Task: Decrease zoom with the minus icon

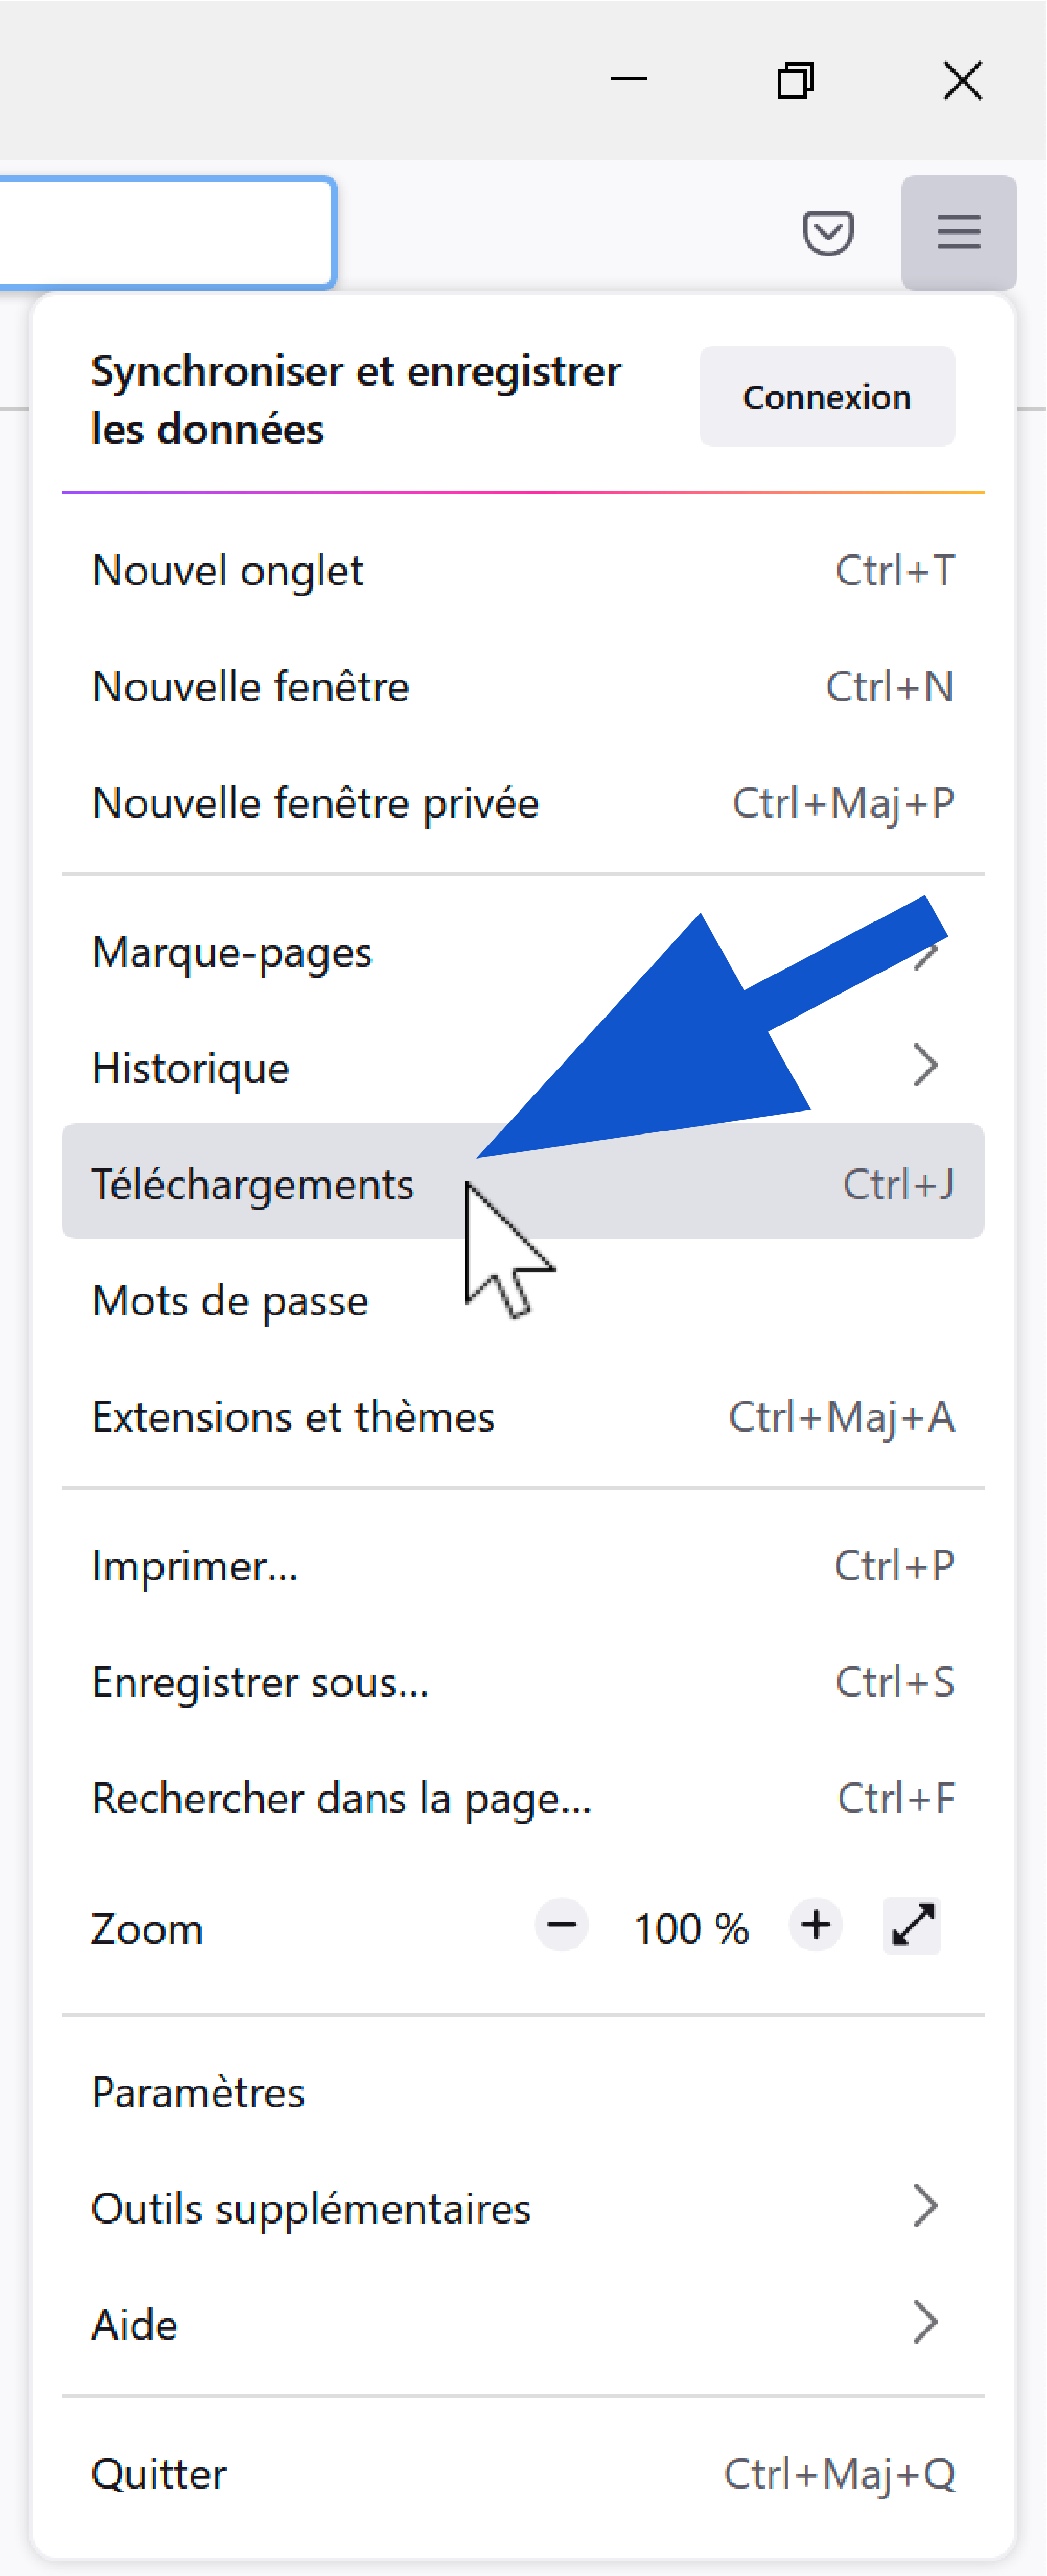Action: 562,1925
